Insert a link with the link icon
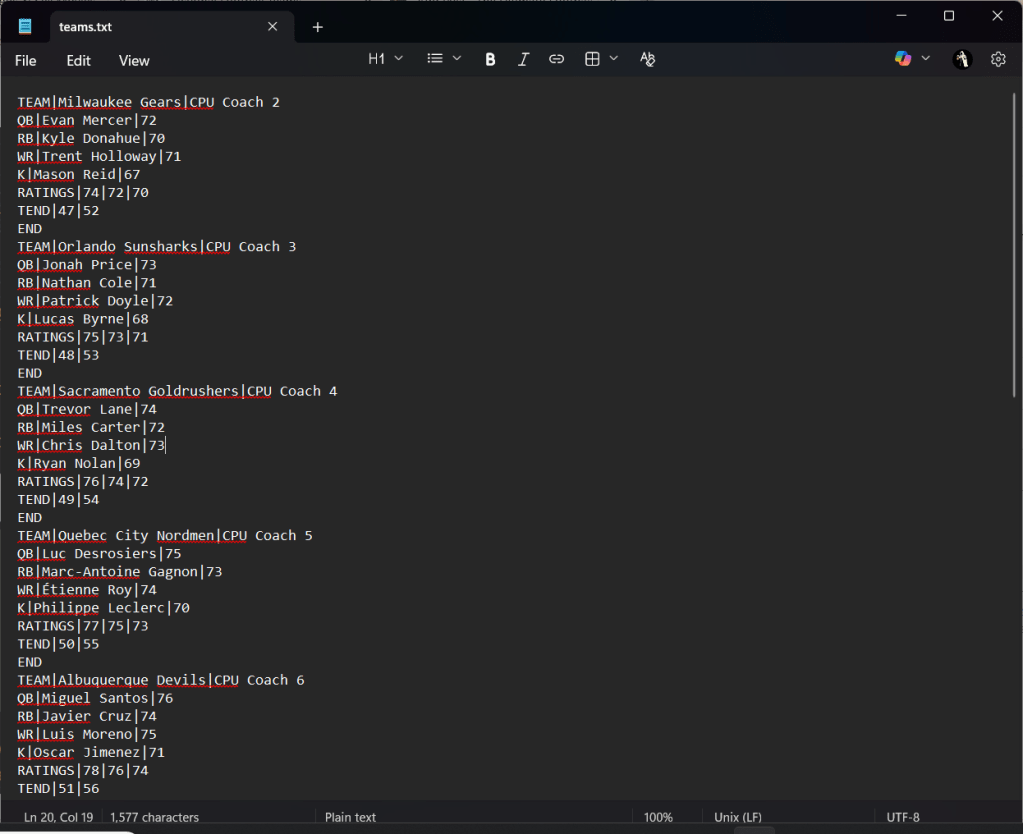Viewport: 1023px width, 834px height. click(x=557, y=60)
